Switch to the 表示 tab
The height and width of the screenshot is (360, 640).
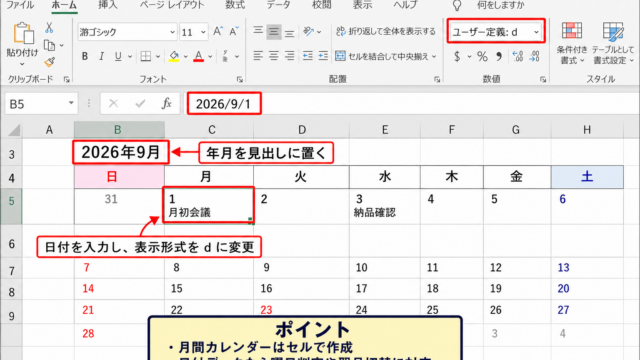pos(362,5)
